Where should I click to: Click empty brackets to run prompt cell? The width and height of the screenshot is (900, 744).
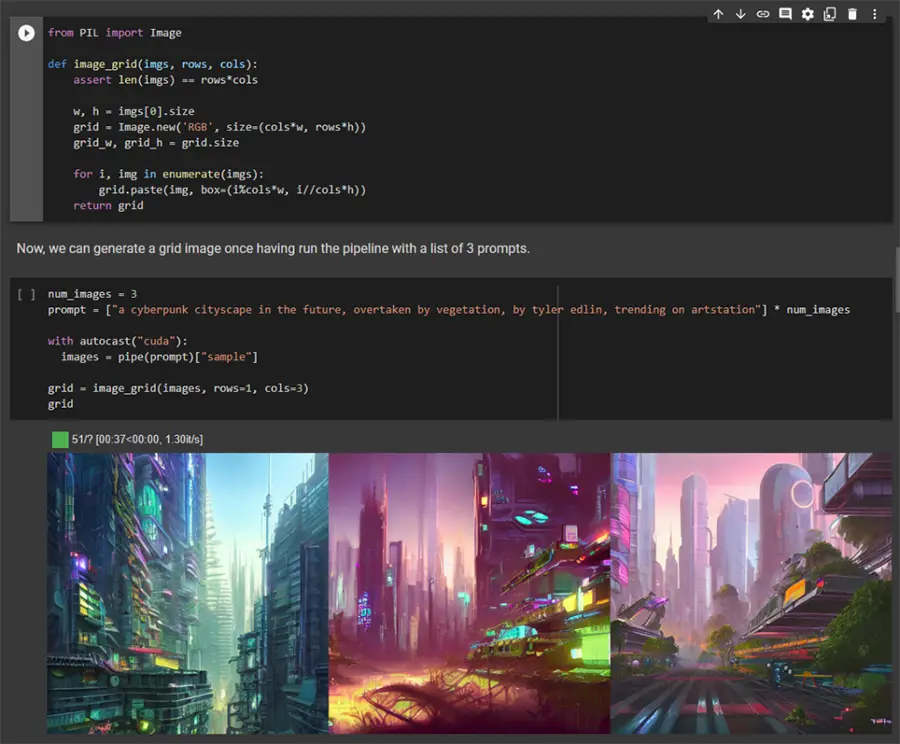27,294
